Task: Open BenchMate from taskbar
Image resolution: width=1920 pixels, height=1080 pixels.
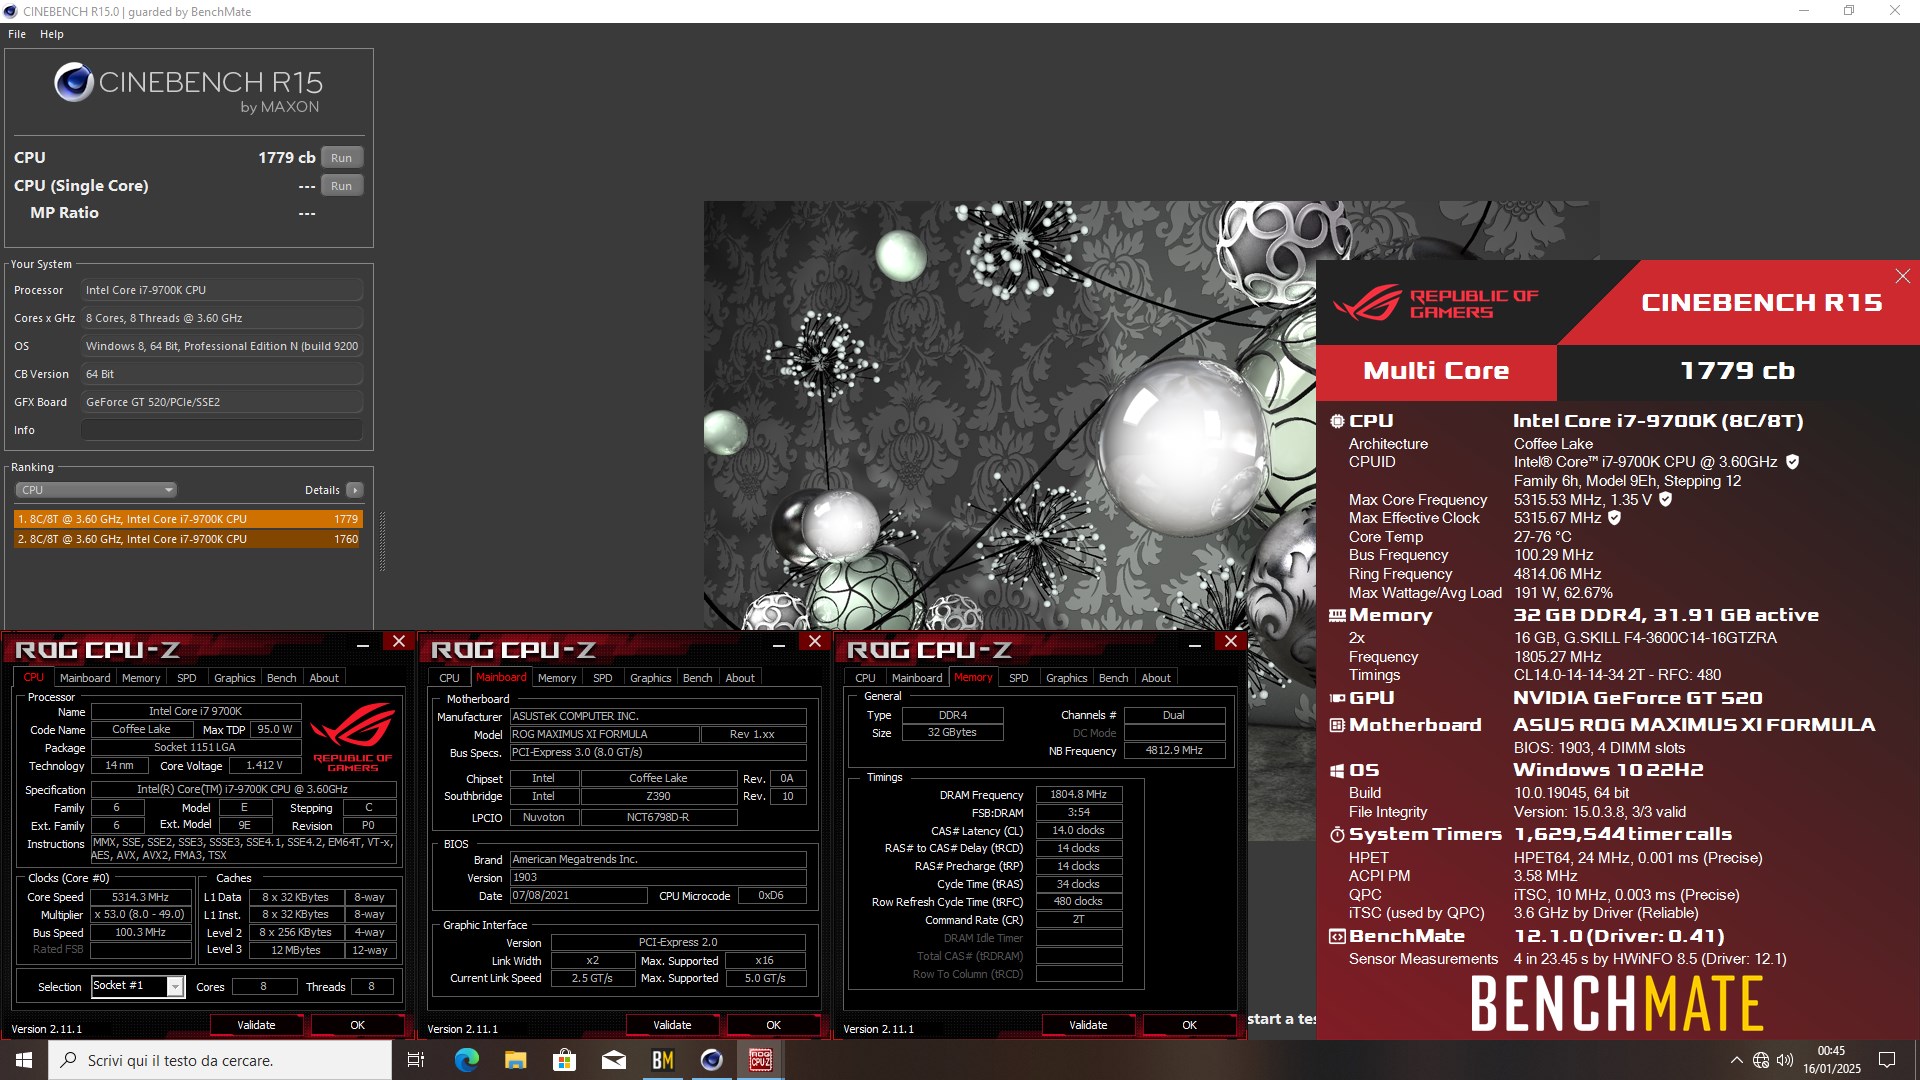Action: click(x=662, y=1060)
